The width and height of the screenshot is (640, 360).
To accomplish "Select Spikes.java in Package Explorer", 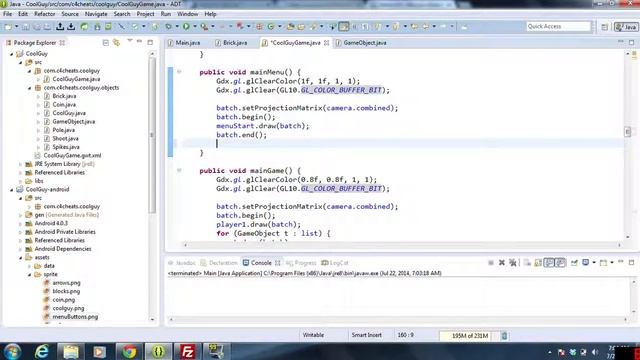I will tap(66, 147).
